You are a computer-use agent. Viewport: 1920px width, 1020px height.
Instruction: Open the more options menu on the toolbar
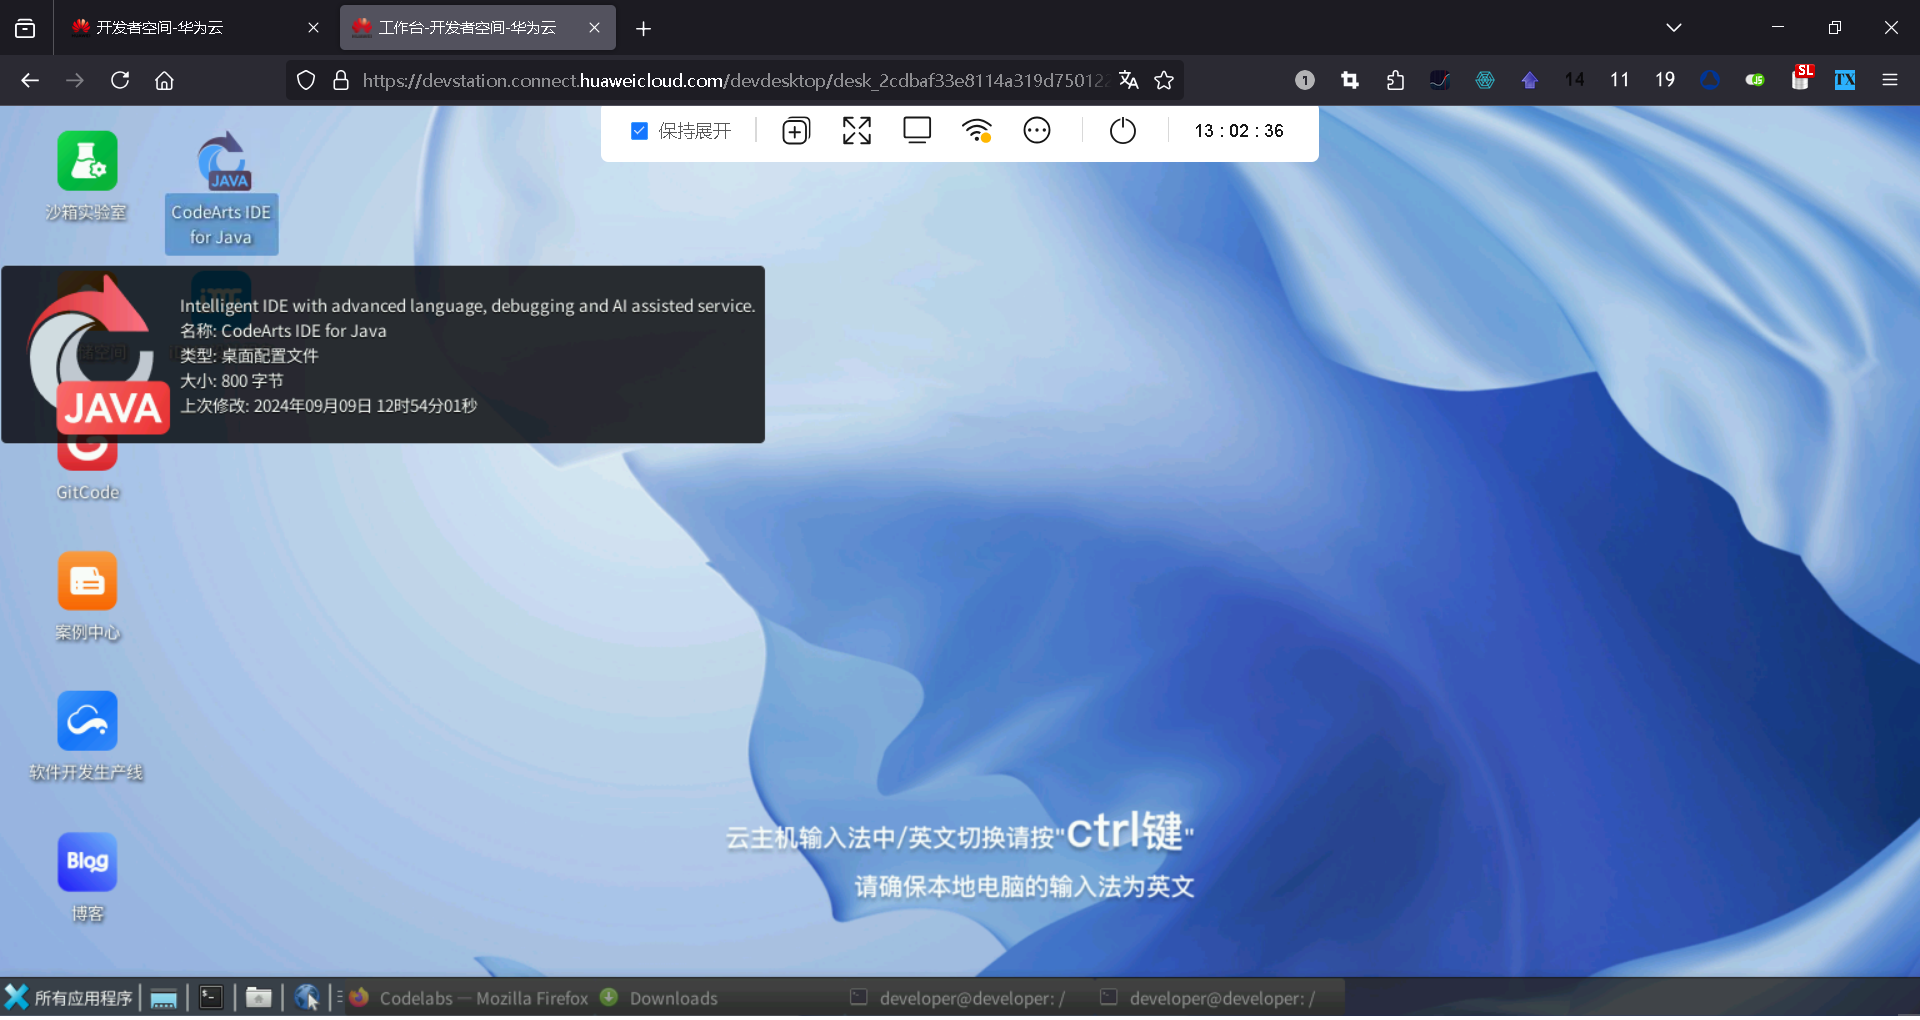pos(1037,130)
